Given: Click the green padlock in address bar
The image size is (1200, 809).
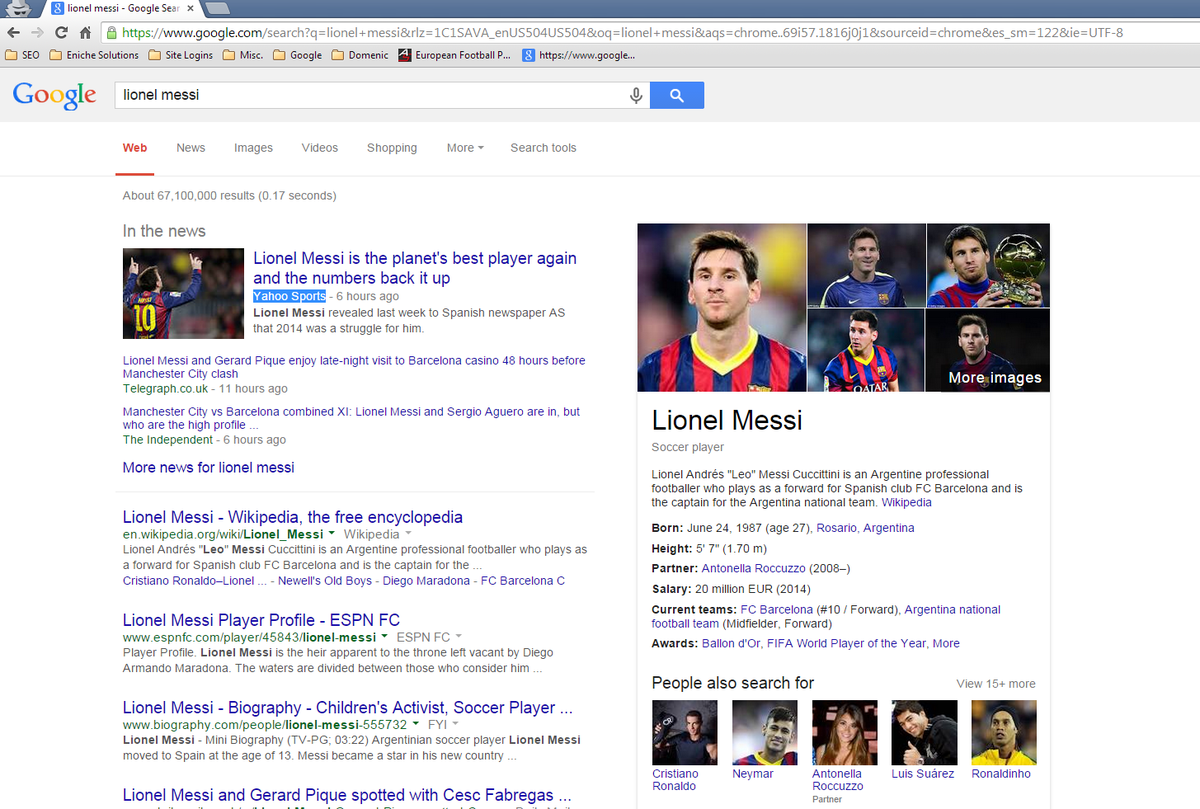Looking at the screenshot, I should (113, 32).
